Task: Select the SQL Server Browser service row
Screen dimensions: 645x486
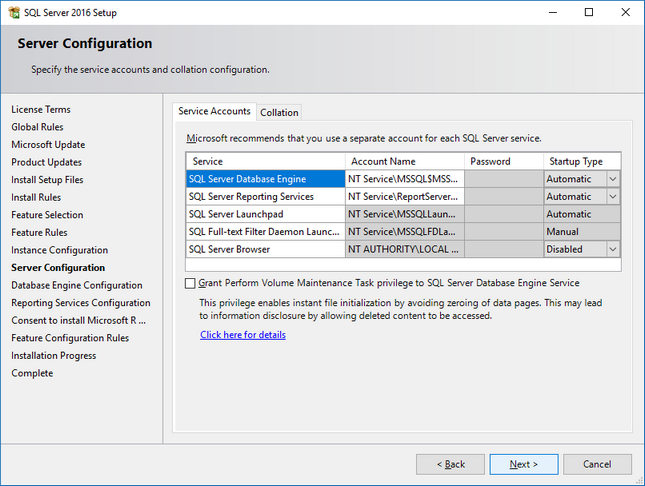Action: tap(265, 249)
